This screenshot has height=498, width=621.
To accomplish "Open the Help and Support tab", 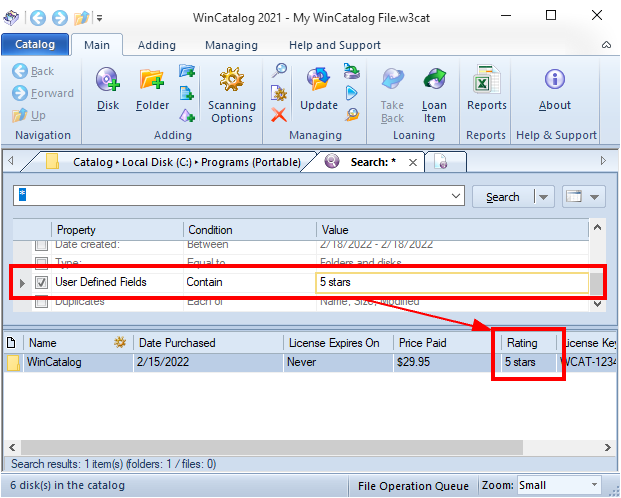I will click(x=334, y=45).
